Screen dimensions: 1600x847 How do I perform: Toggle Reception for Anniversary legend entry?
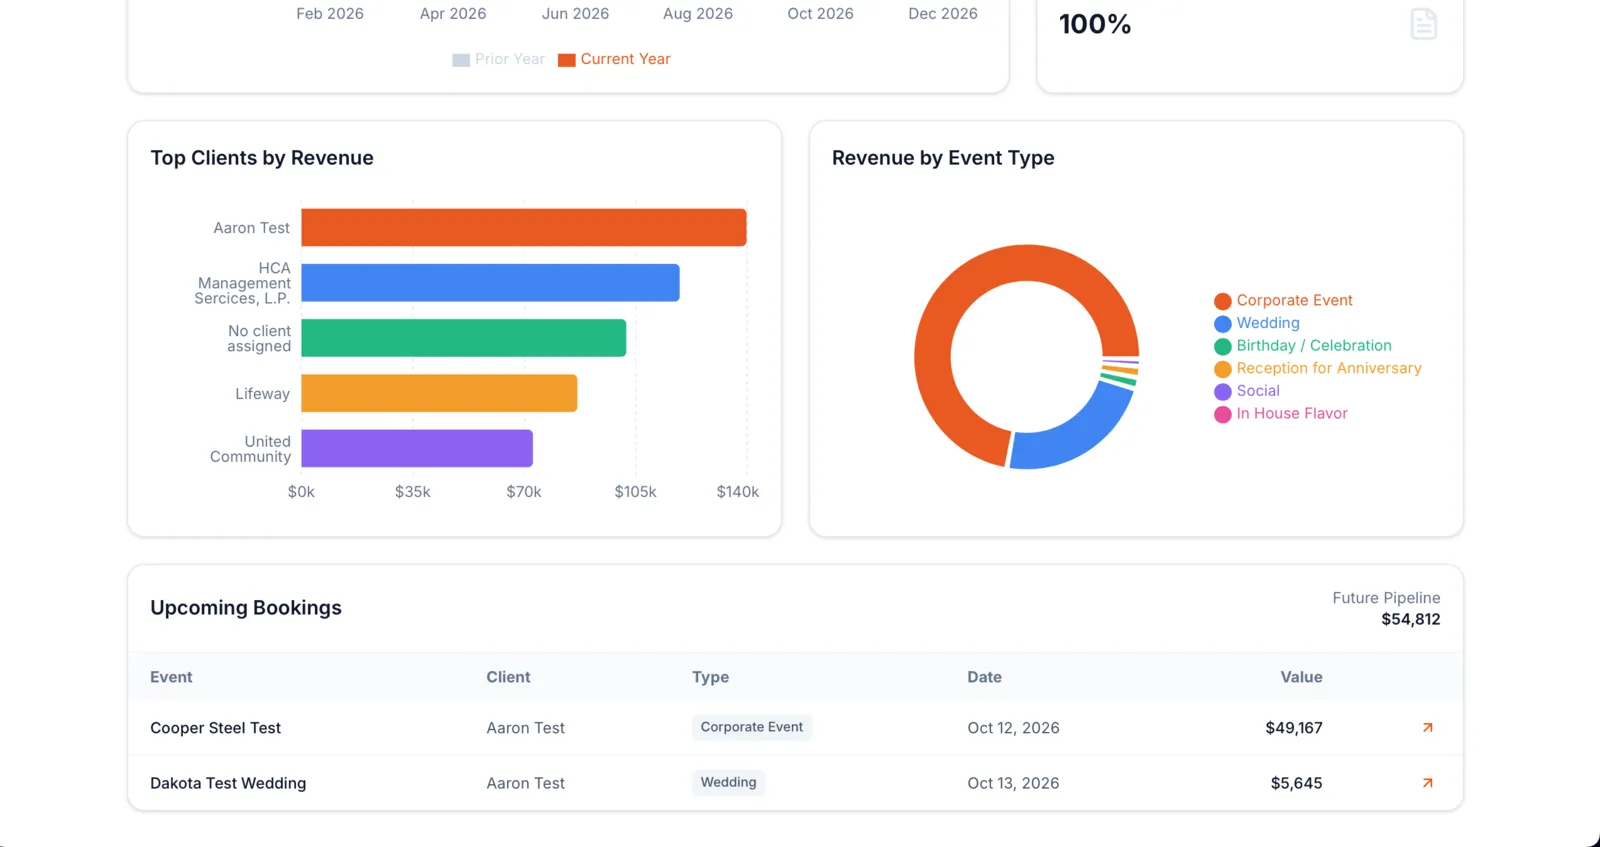[x=1318, y=368]
